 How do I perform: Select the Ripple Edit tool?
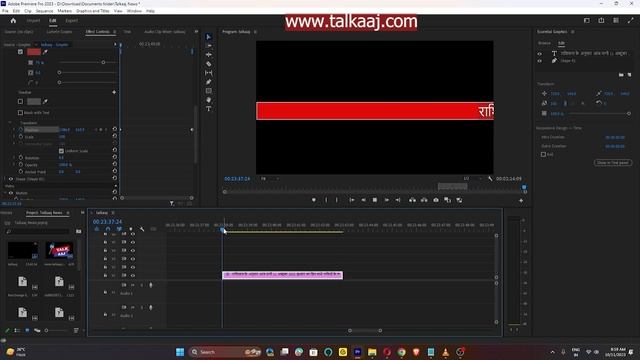(209, 55)
